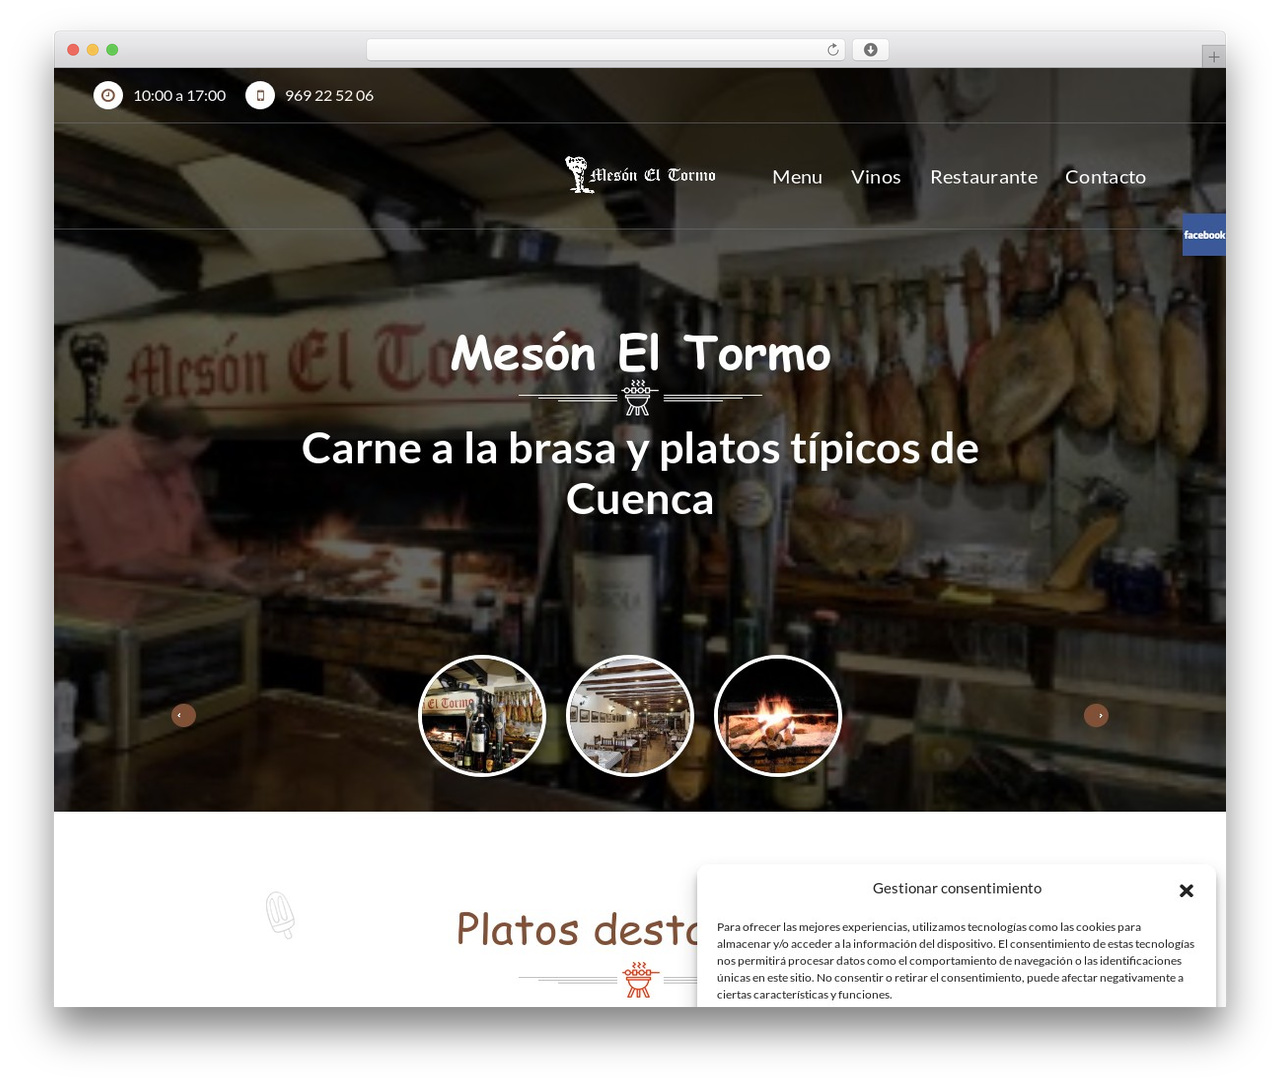Click the phone icon beside 969 22 52 06
This screenshot has width=1280, height=1084.
pyautogui.click(x=260, y=95)
